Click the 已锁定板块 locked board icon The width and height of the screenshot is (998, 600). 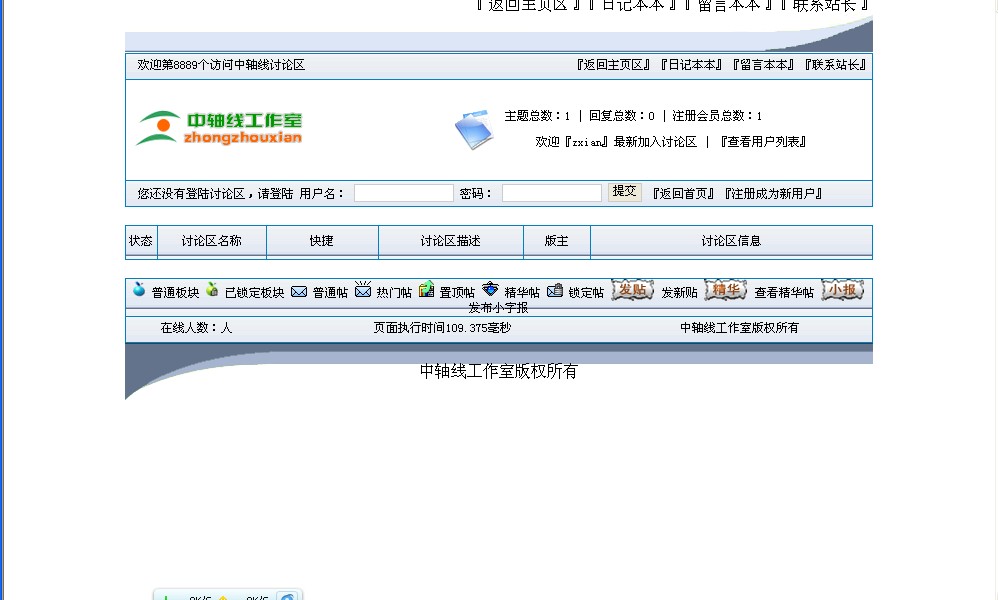[212, 290]
